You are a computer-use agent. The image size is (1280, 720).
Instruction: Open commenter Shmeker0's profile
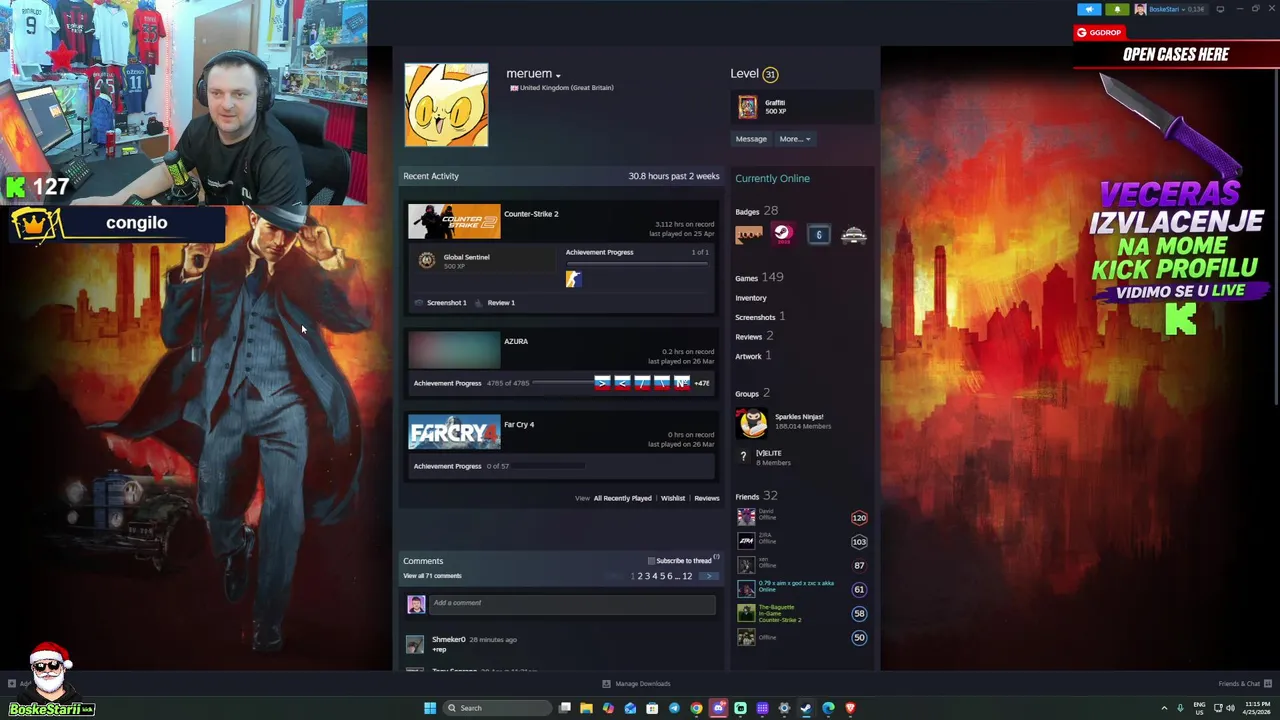pyautogui.click(x=448, y=640)
